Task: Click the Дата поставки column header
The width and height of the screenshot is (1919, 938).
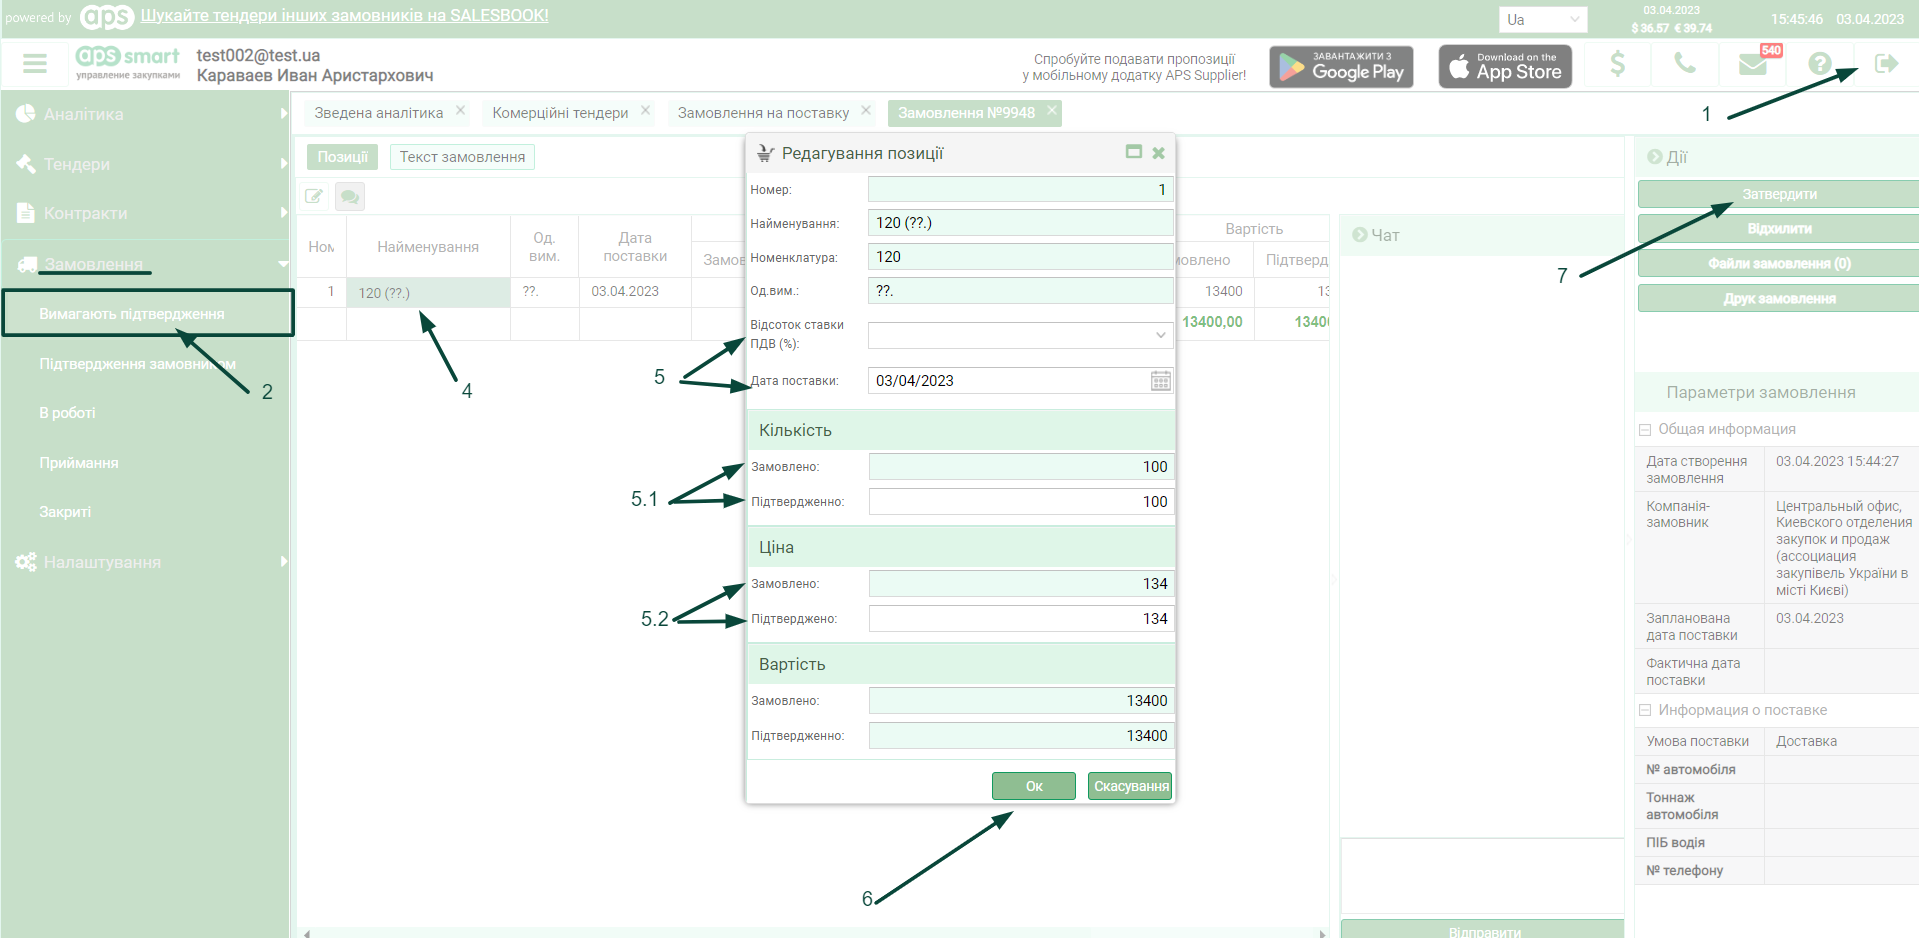Action: pyautogui.click(x=635, y=247)
